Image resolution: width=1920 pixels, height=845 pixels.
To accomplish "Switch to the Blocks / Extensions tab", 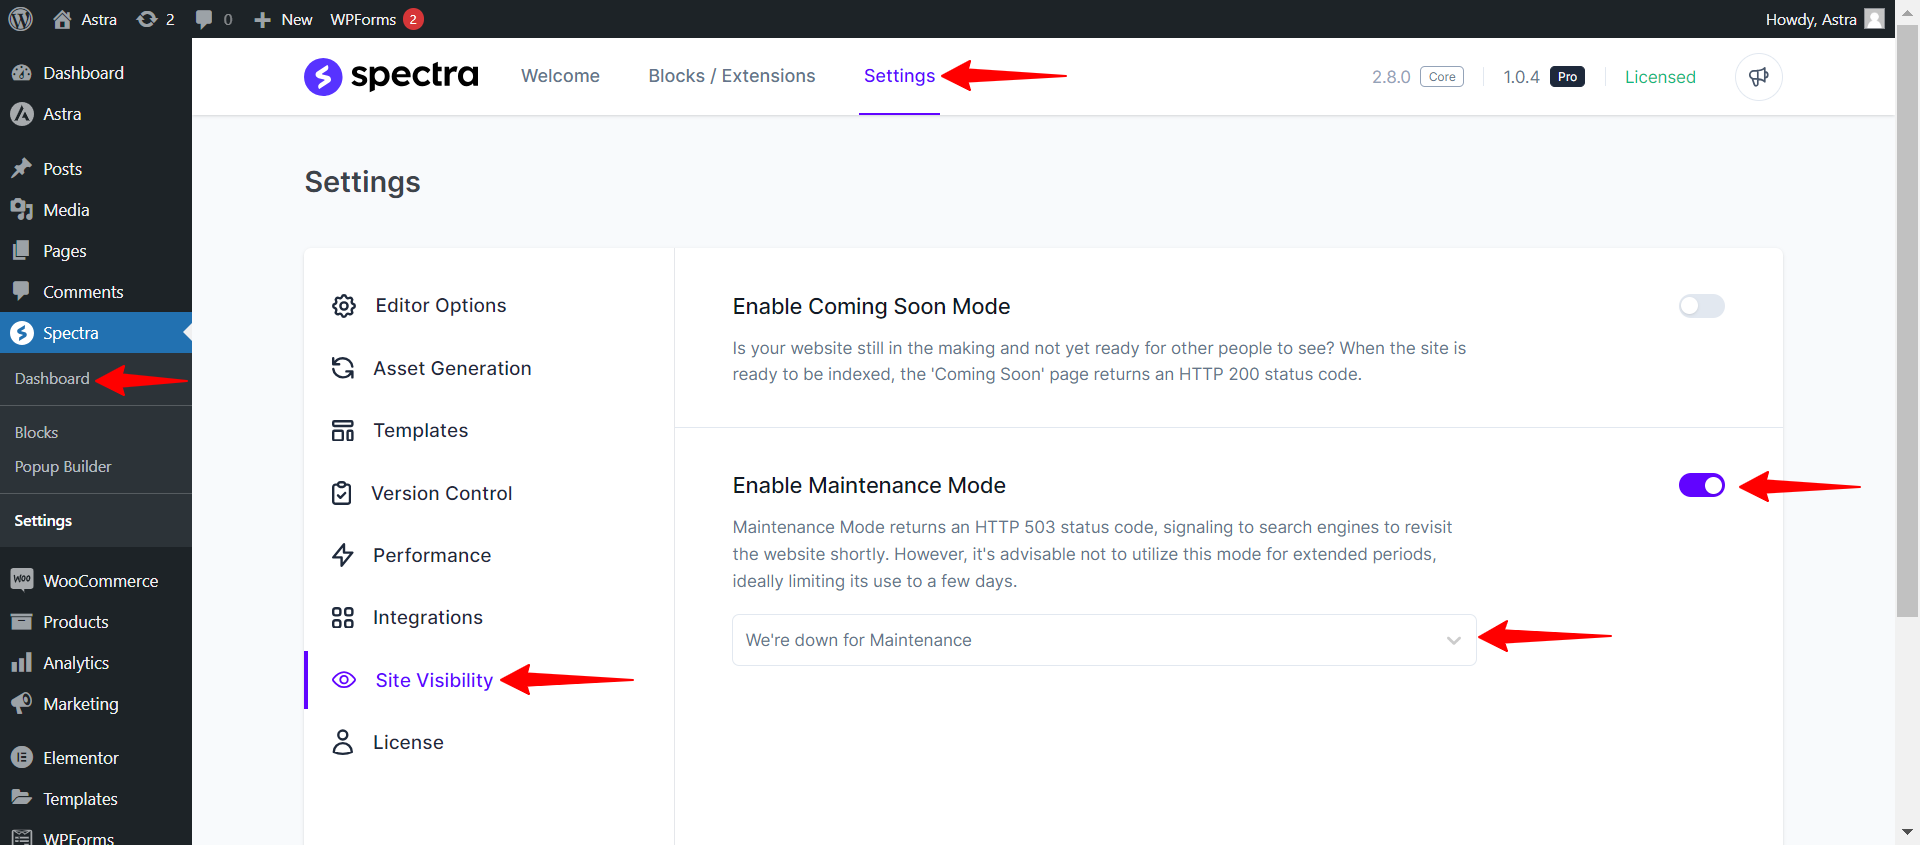I will [731, 76].
